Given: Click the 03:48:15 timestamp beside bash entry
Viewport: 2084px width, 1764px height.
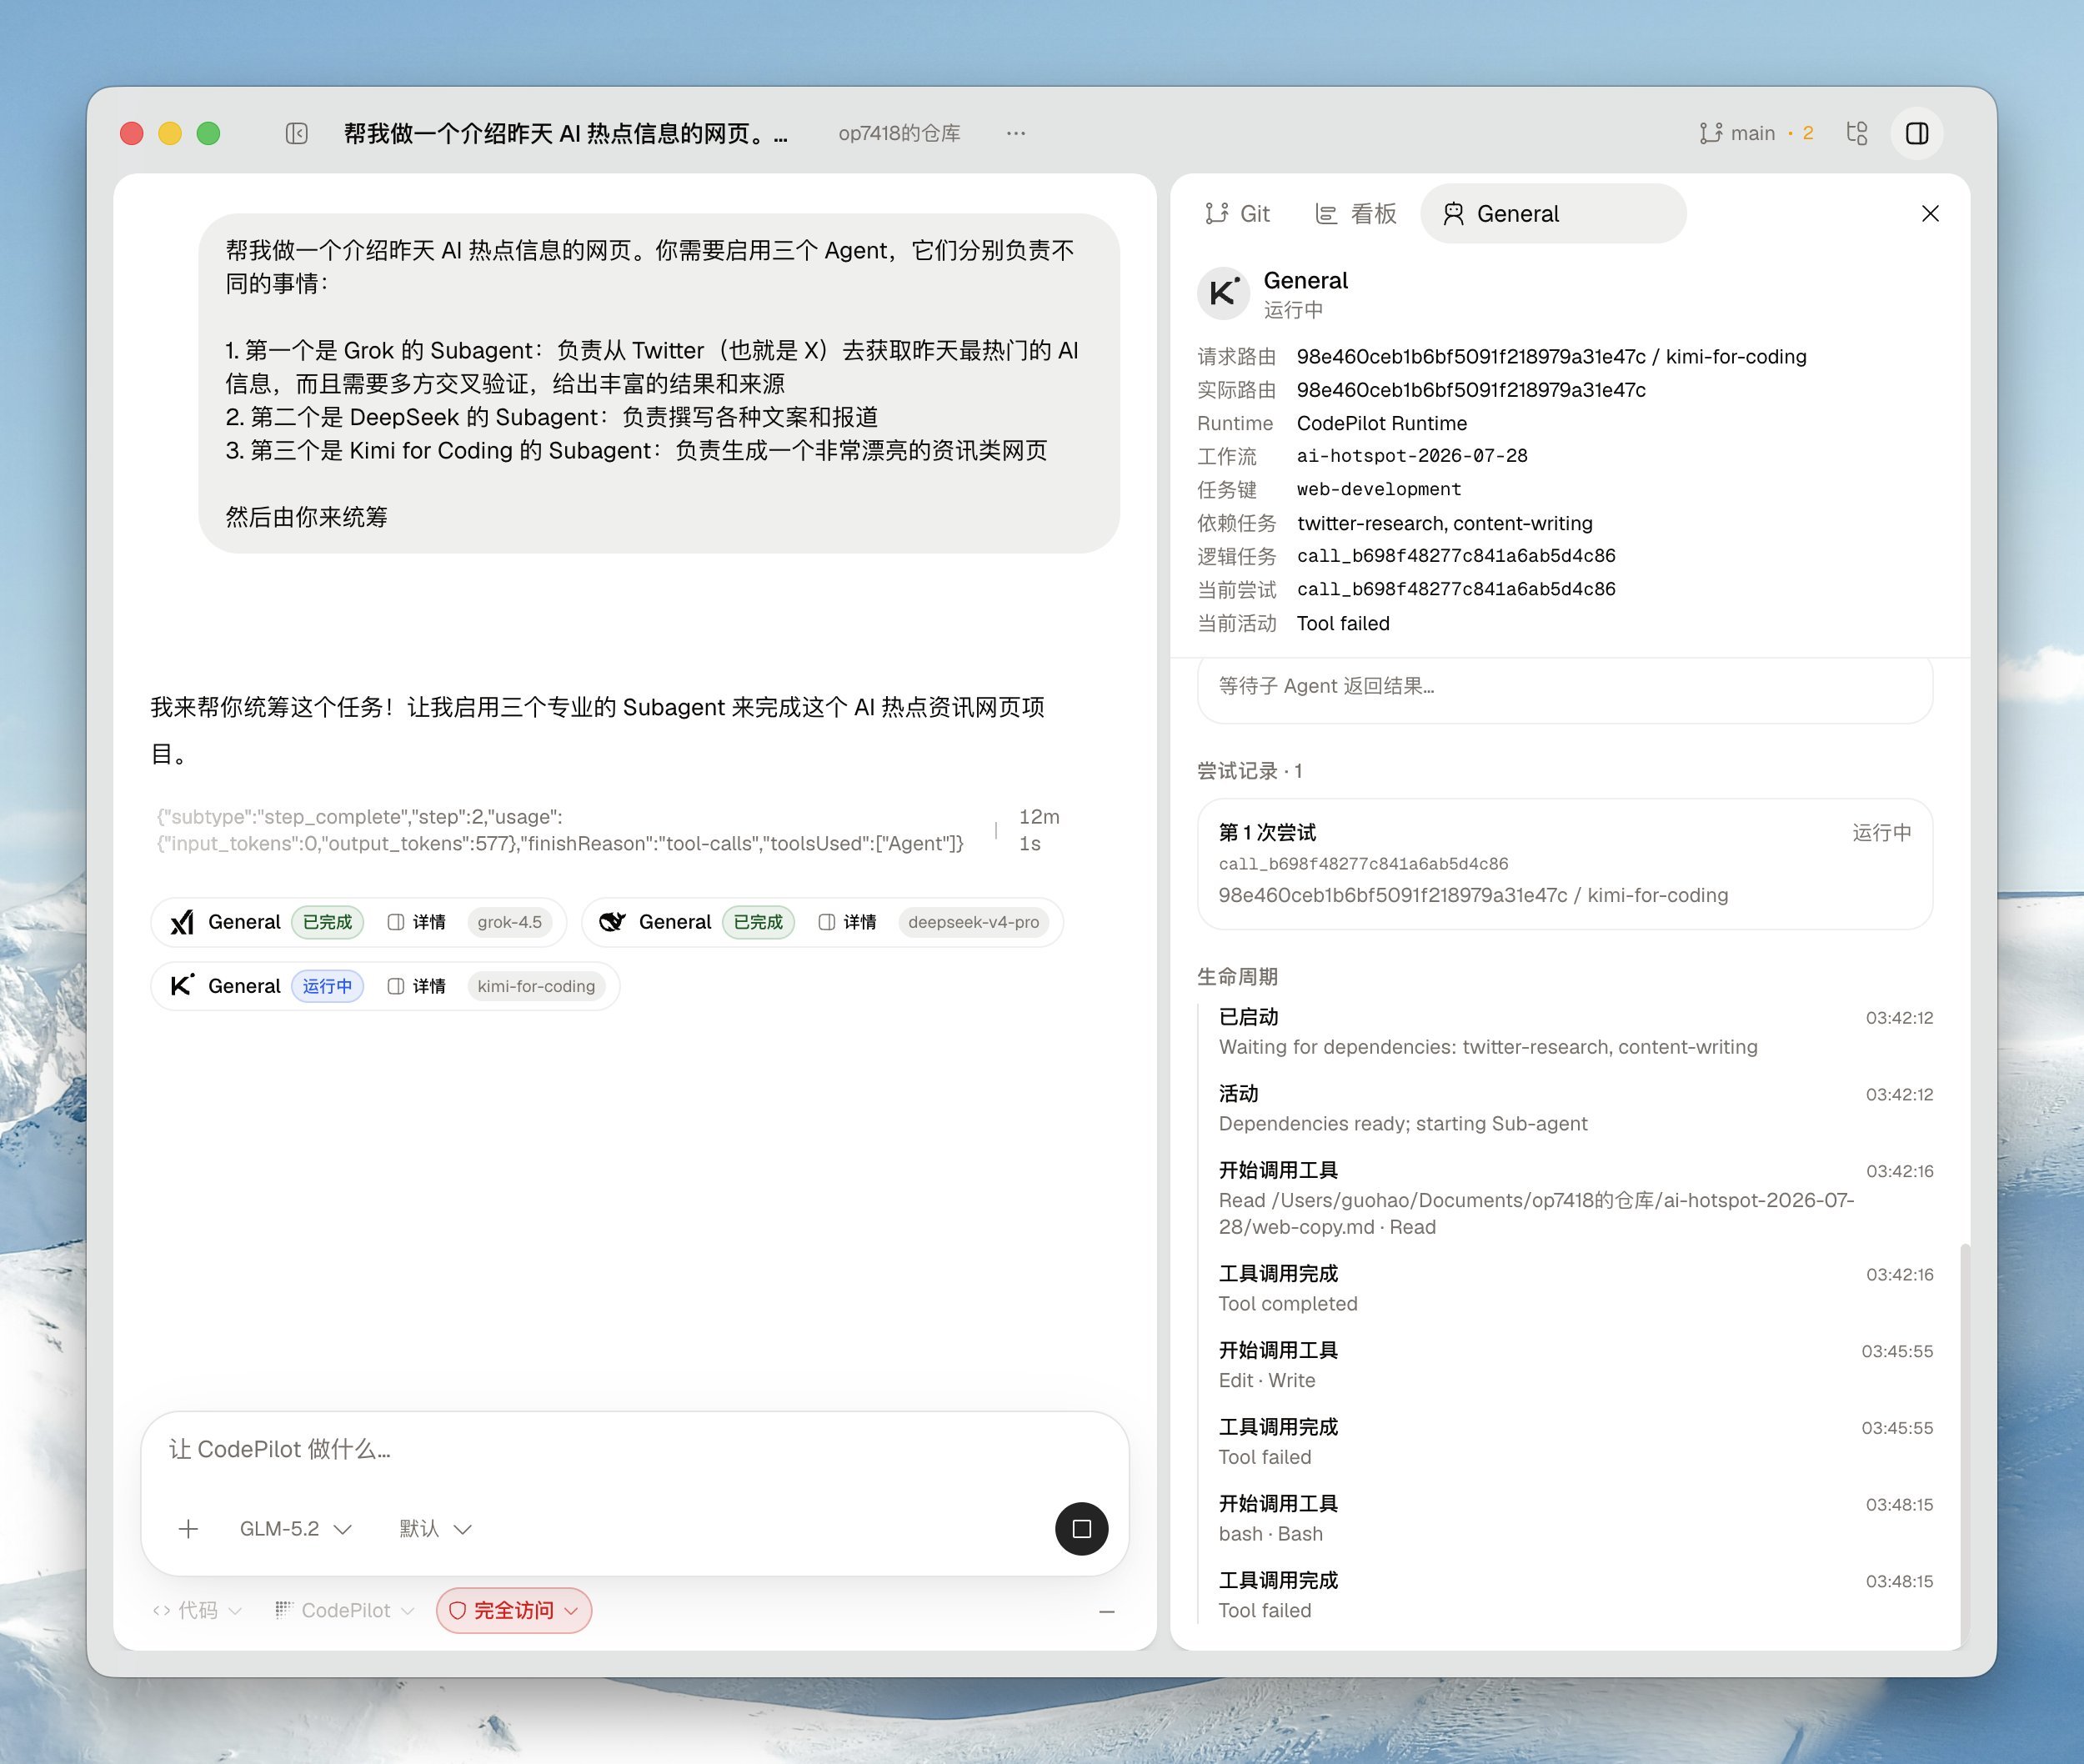Looking at the screenshot, I should pos(1899,1505).
